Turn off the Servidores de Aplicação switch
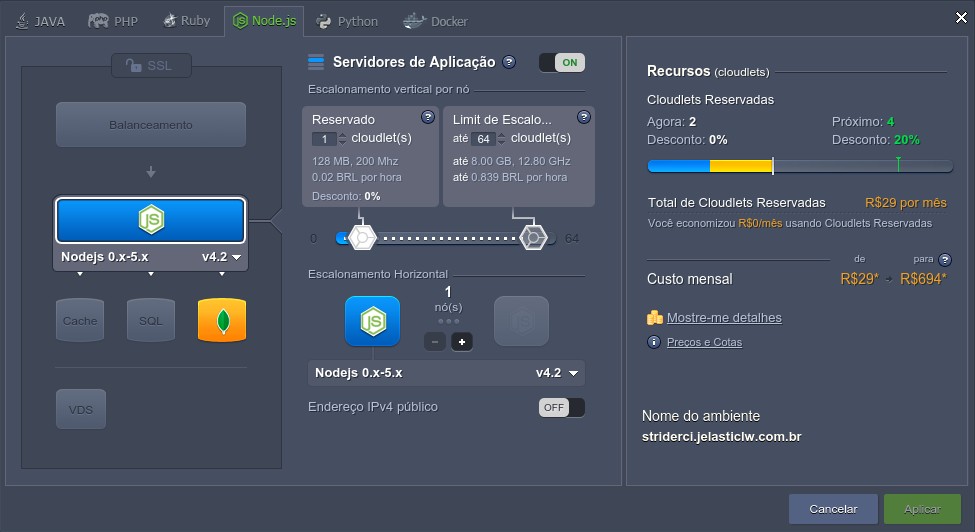Viewport: 975px width, 532px height. [x=562, y=62]
